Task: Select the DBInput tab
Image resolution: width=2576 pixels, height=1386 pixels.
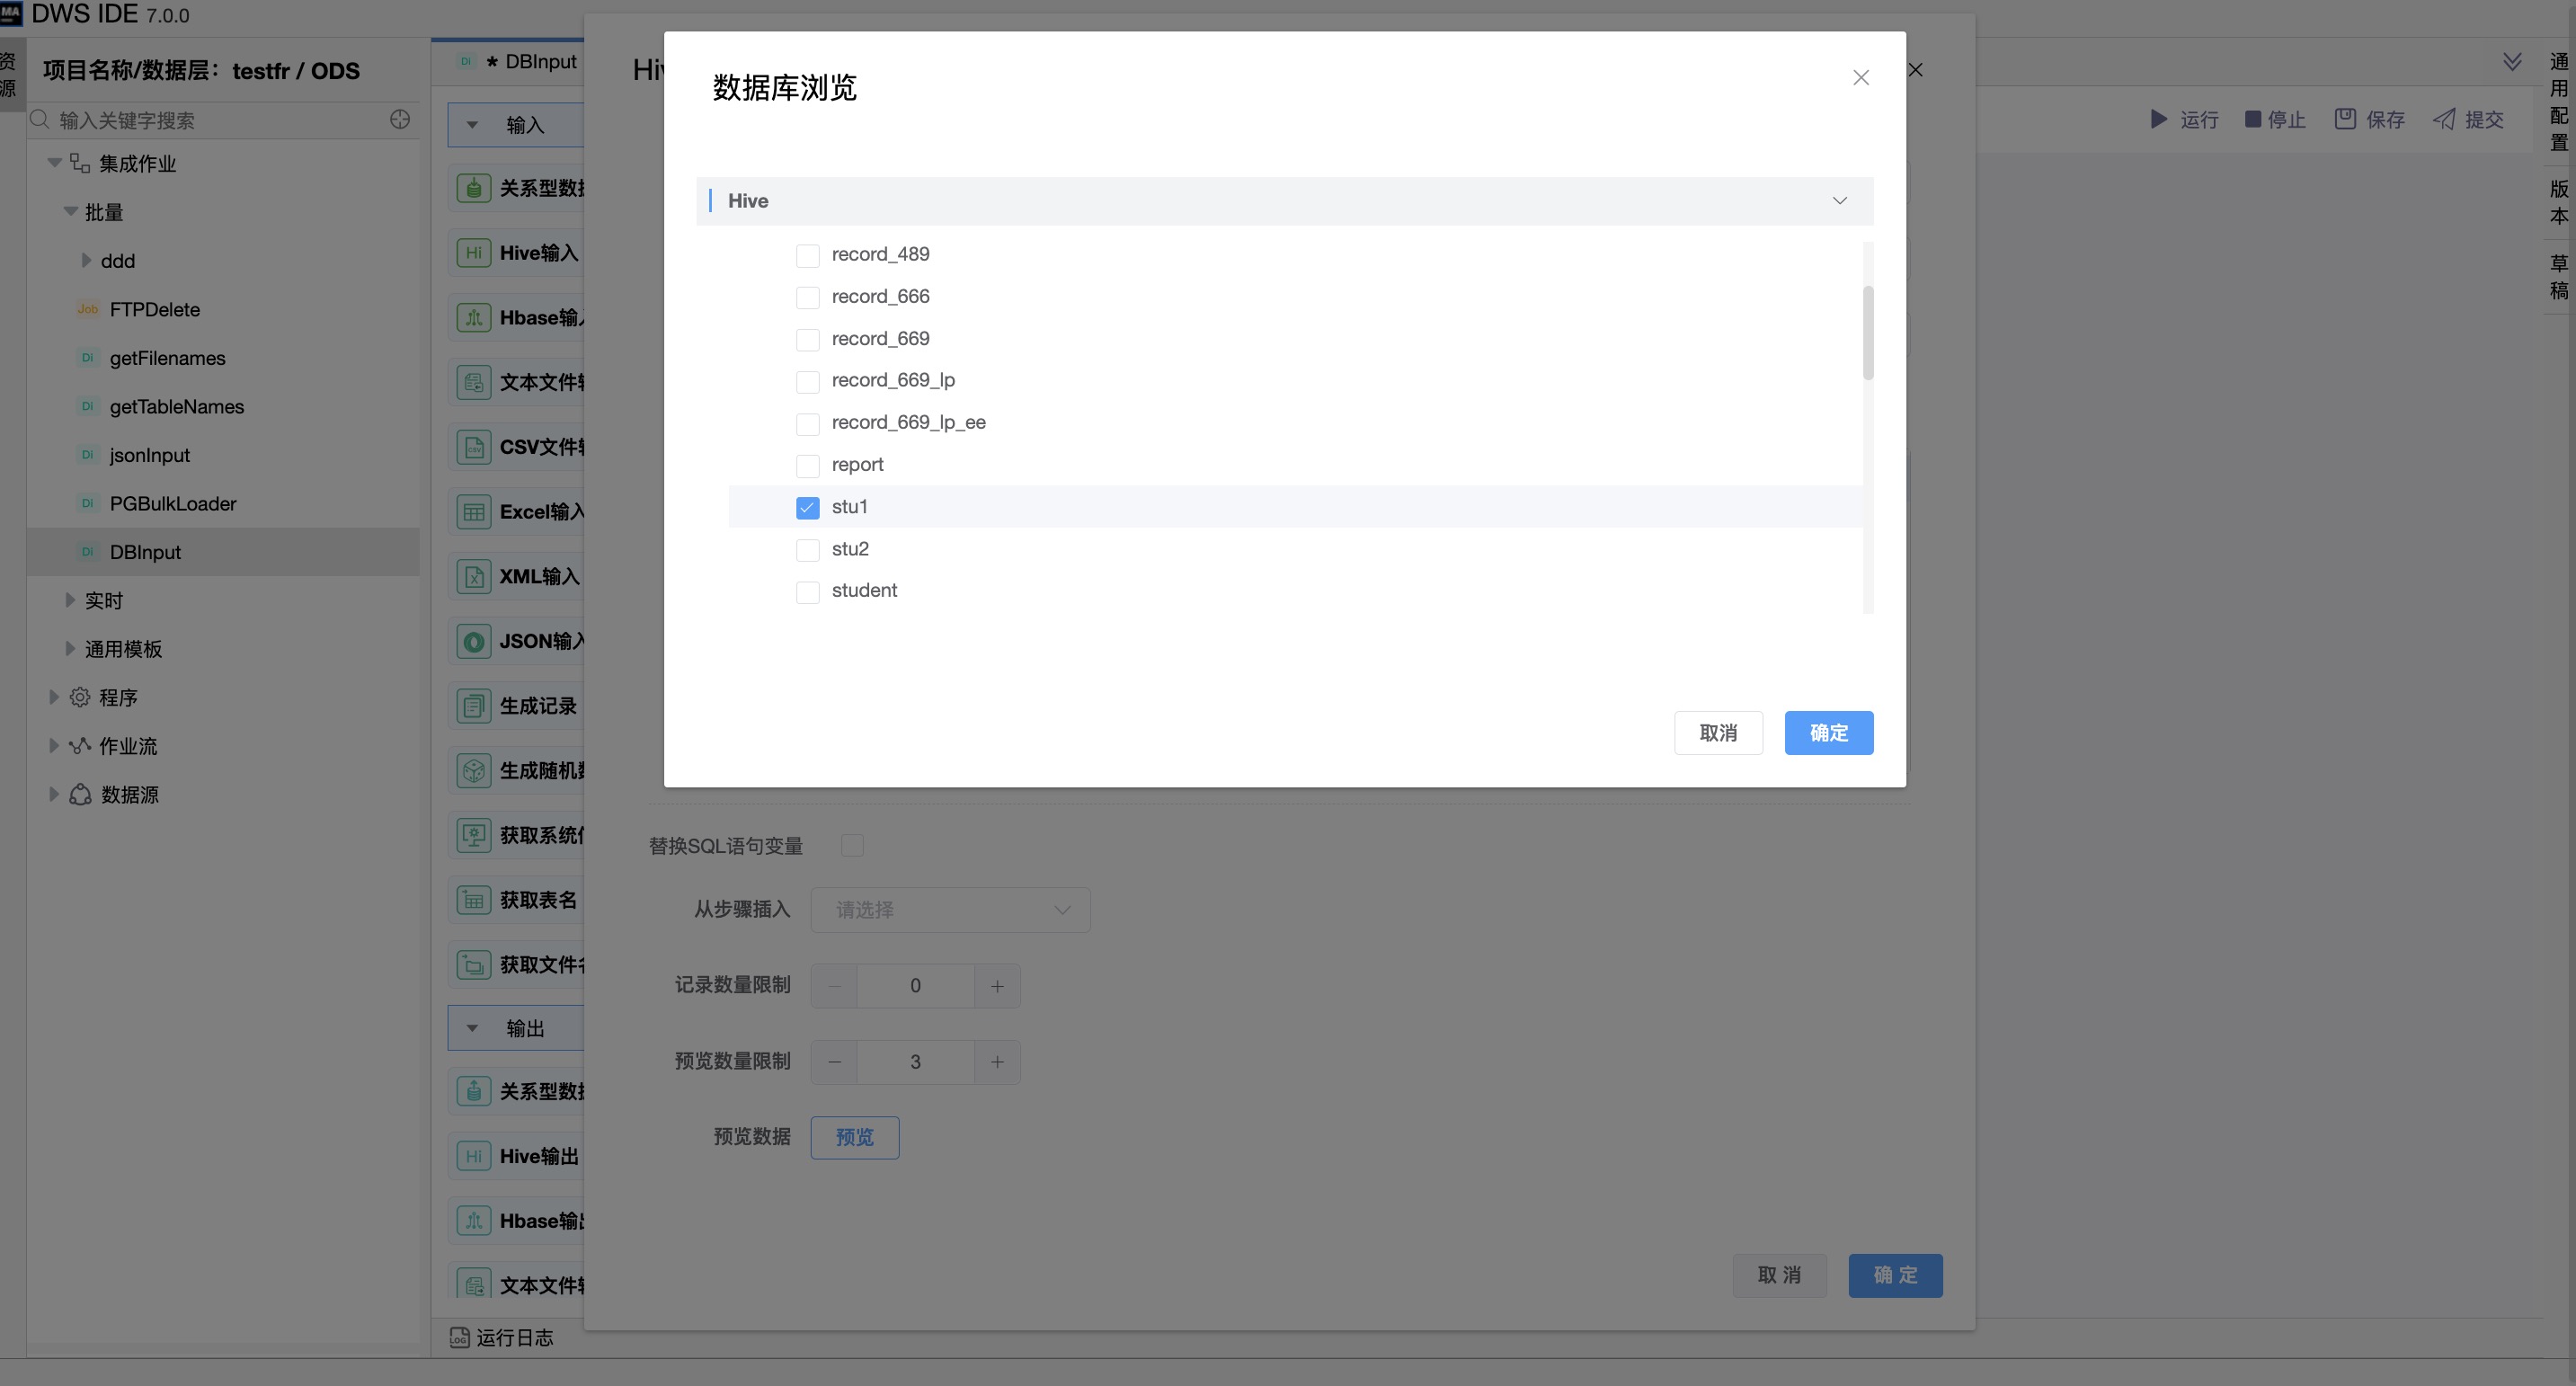Action: pos(540,62)
